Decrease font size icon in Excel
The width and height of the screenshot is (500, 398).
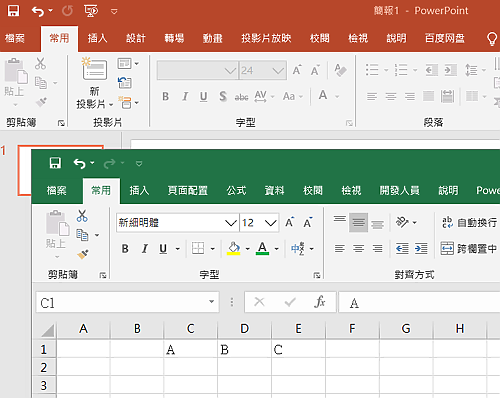click(x=308, y=222)
